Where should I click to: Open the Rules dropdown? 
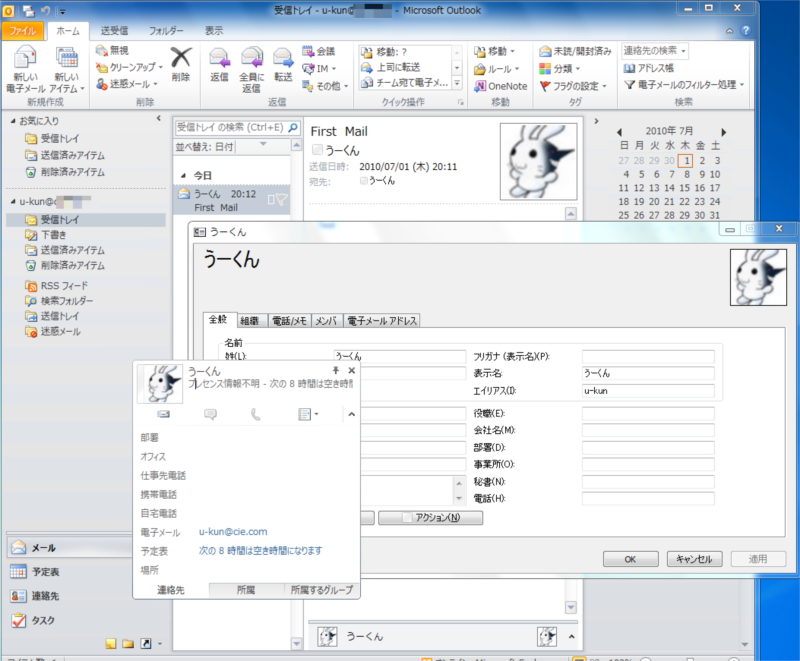click(x=496, y=69)
